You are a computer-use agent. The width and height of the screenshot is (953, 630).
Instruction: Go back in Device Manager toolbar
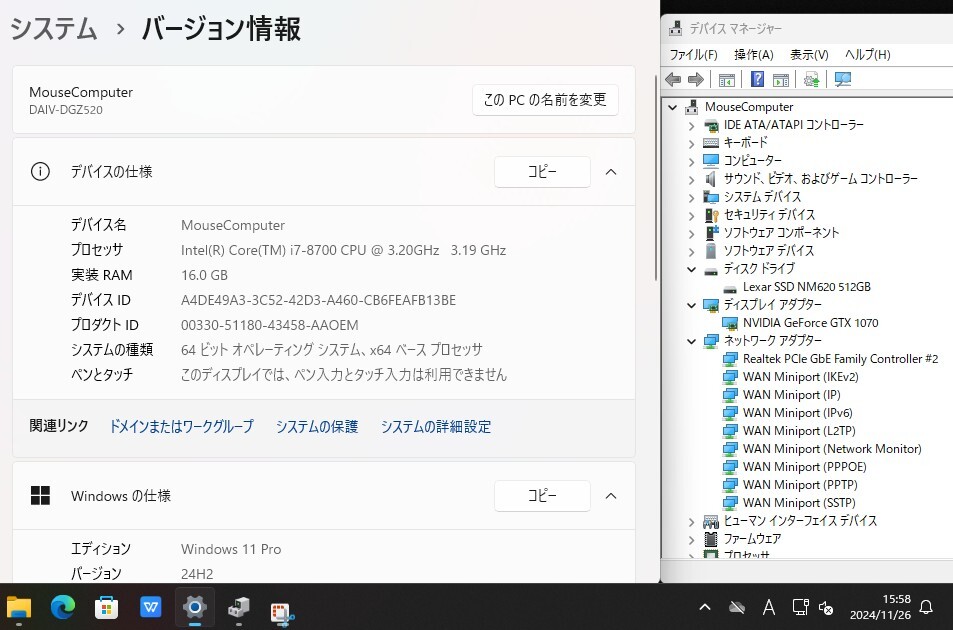click(673, 80)
